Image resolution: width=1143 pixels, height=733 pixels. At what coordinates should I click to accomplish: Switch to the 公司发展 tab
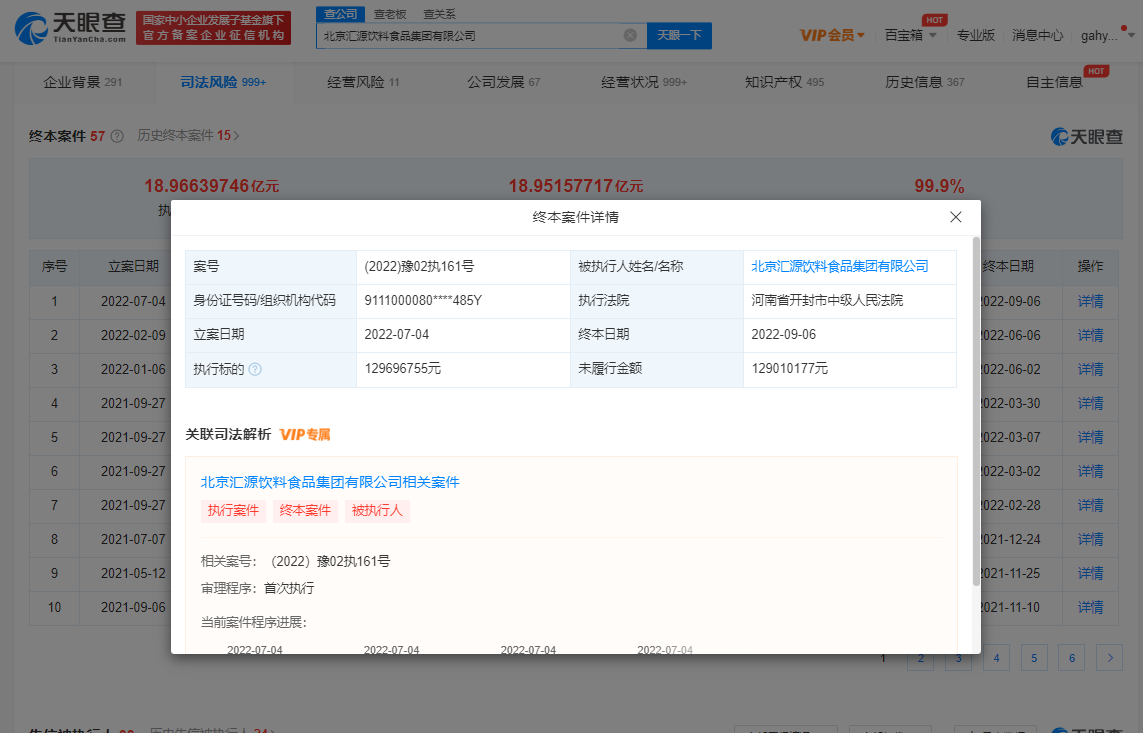point(504,82)
